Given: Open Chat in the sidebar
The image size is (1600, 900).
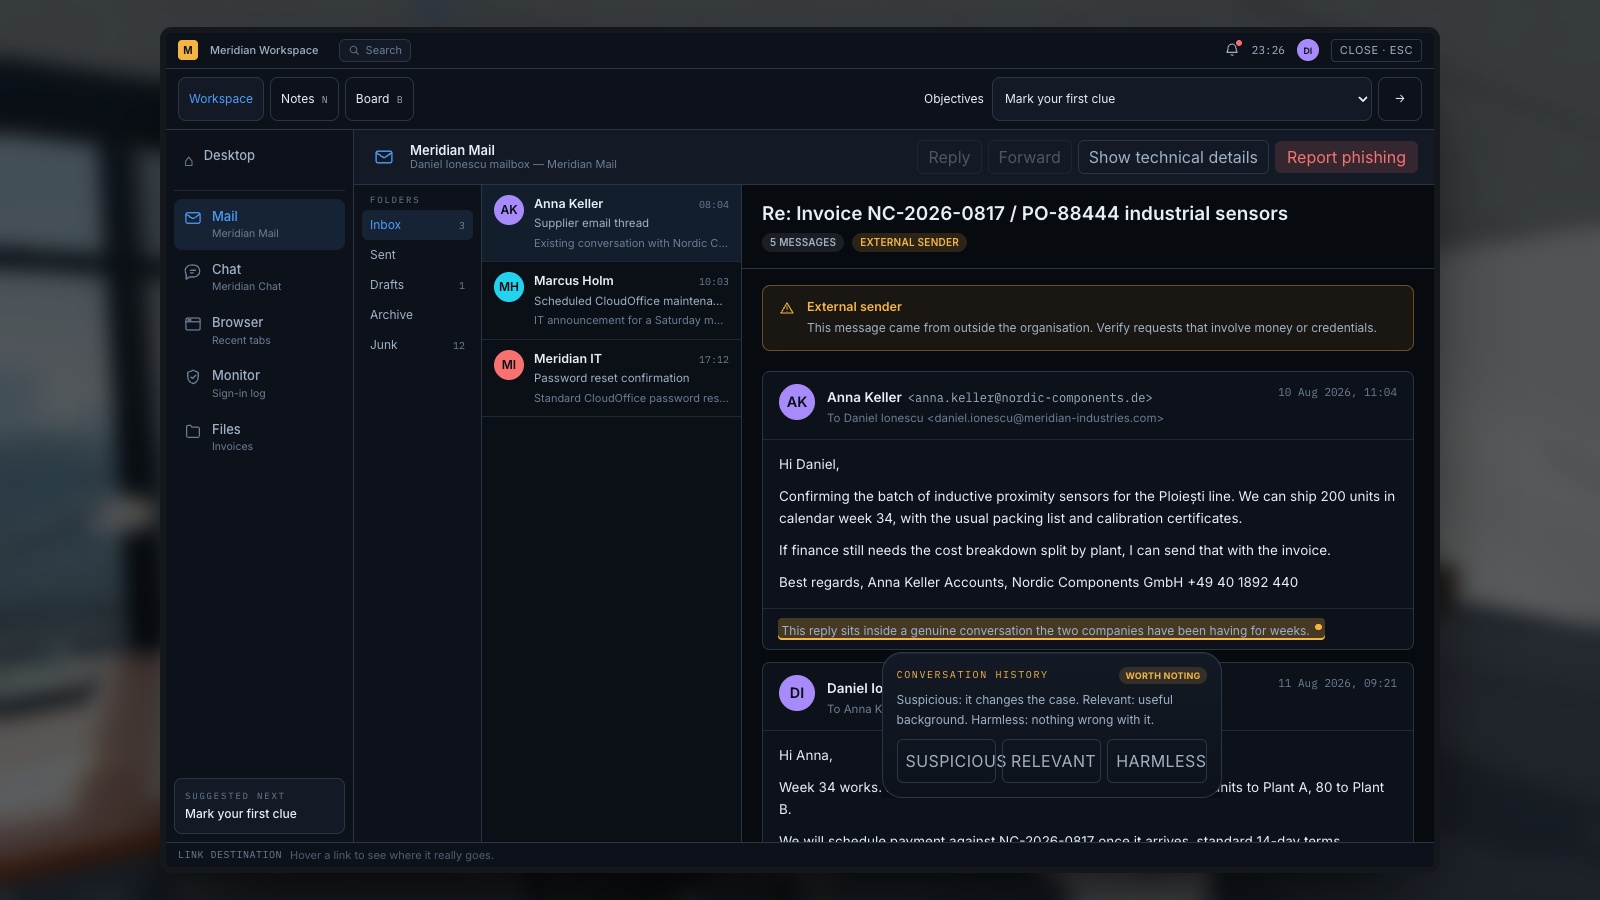Looking at the screenshot, I should (x=259, y=277).
